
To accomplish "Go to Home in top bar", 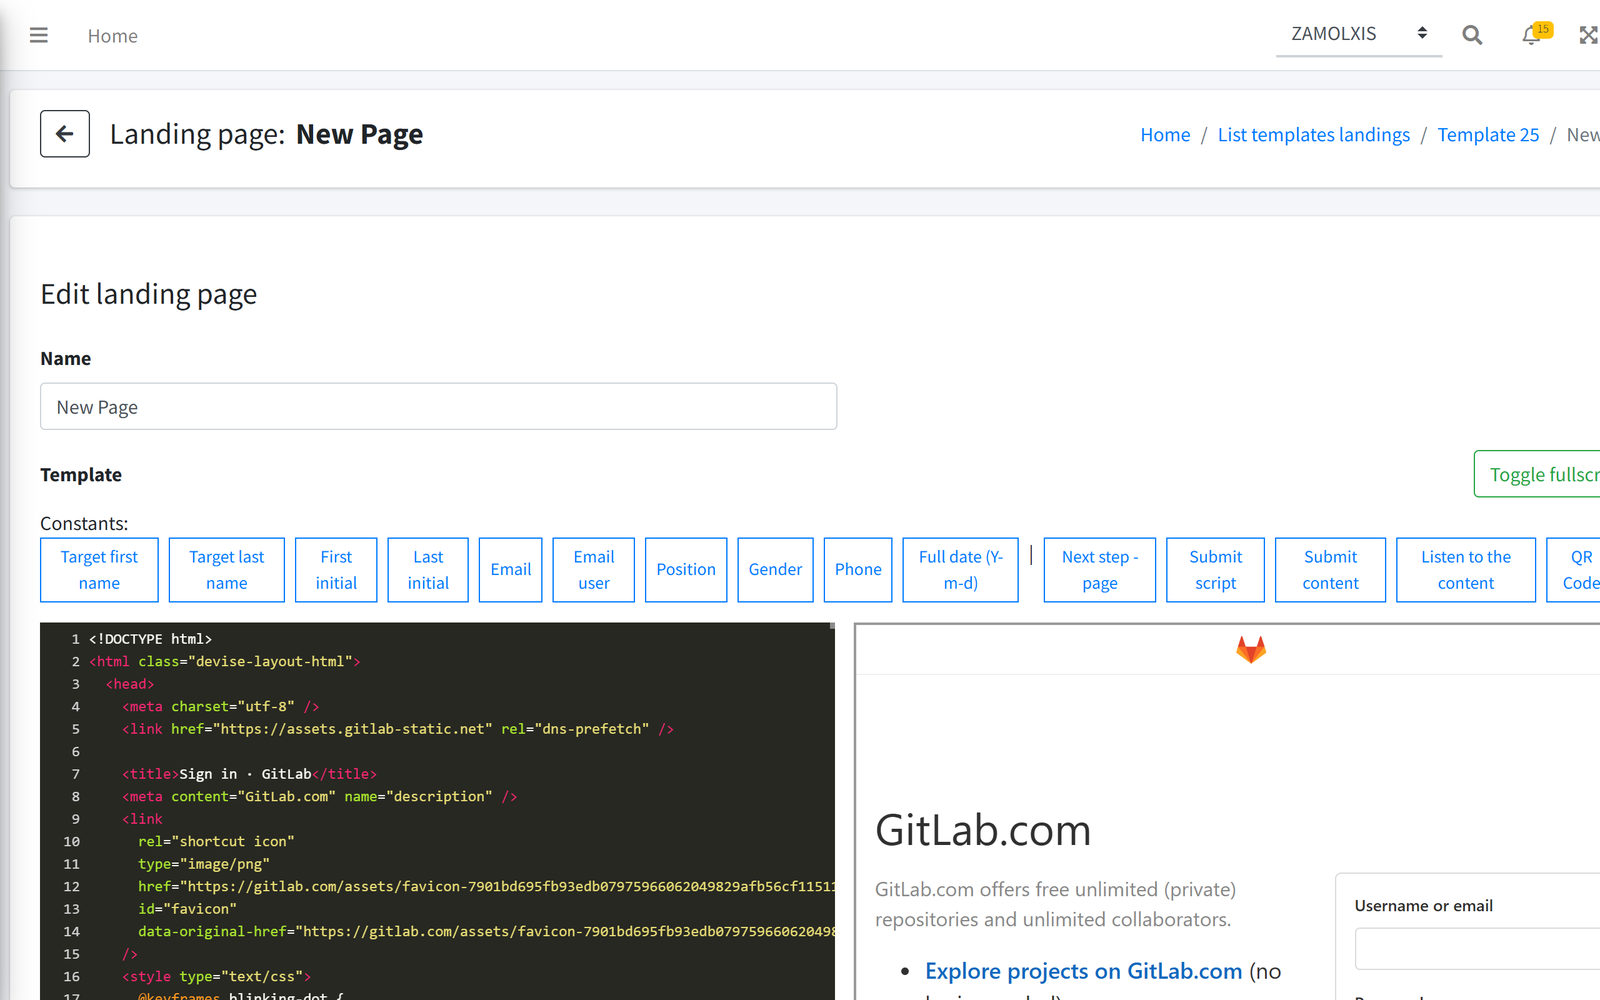I will coord(113,36).
